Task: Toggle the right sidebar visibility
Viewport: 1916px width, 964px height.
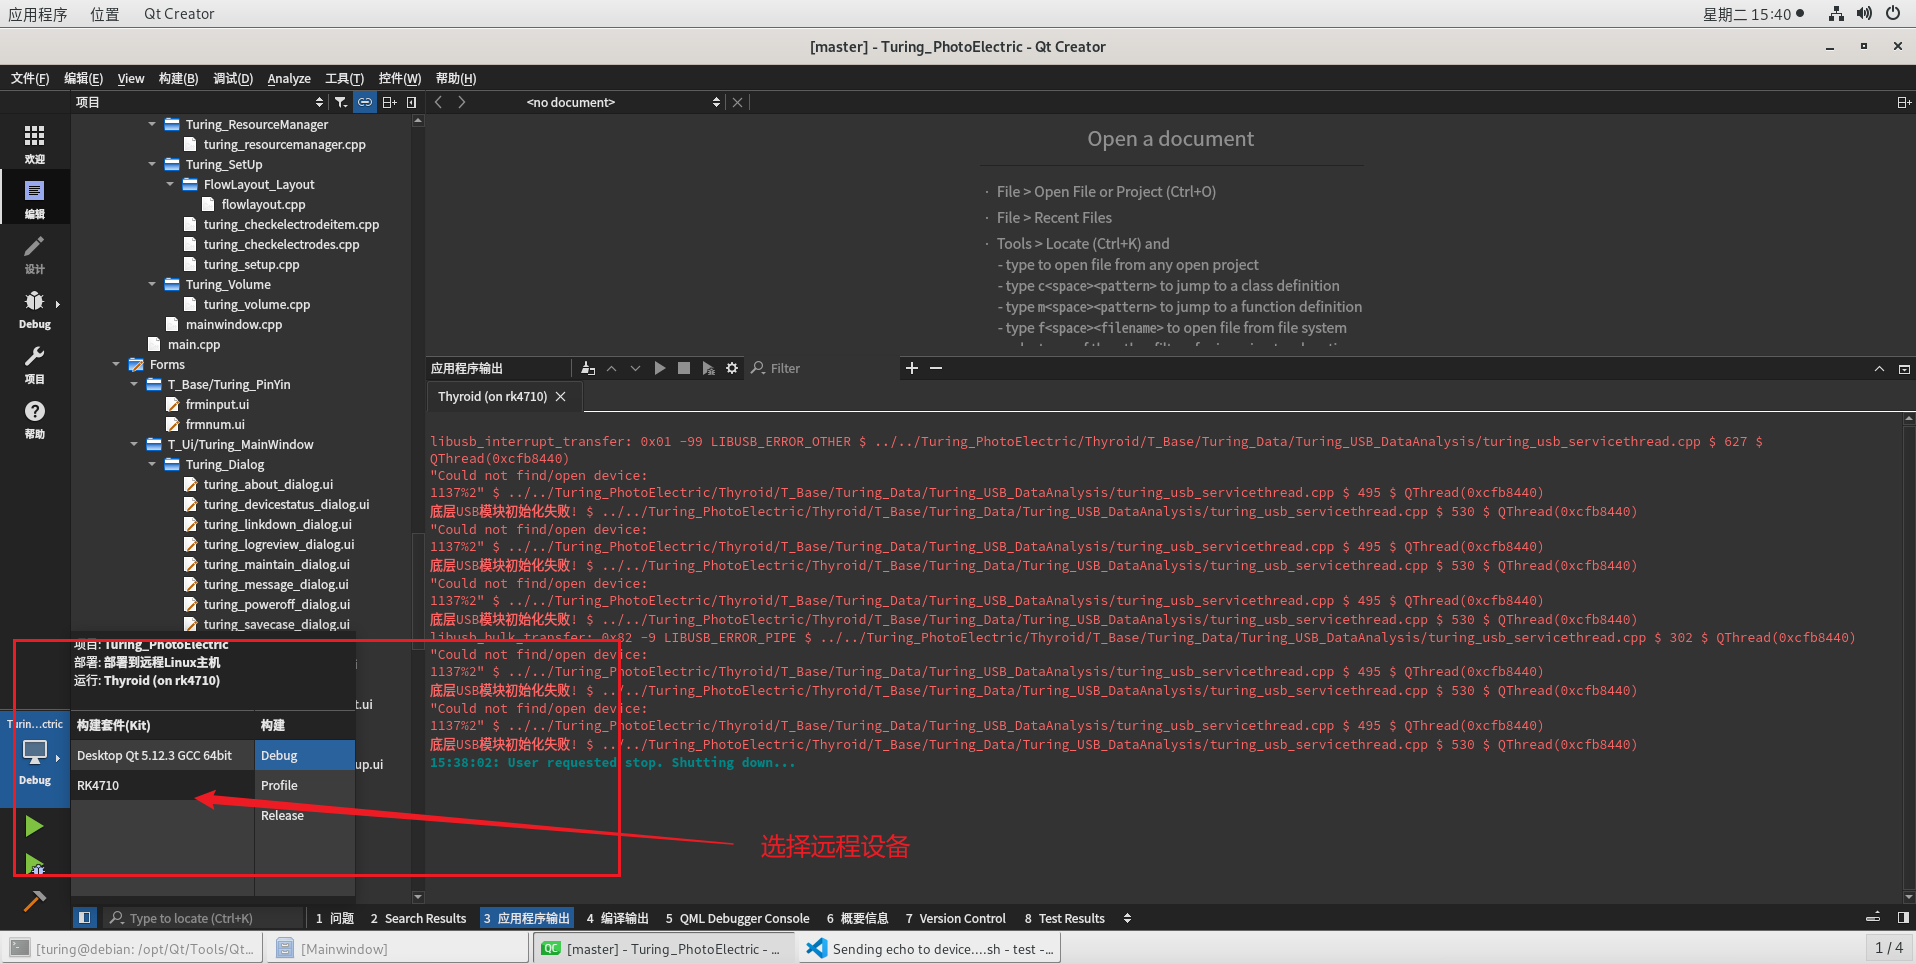Action: pos(1903,917)
